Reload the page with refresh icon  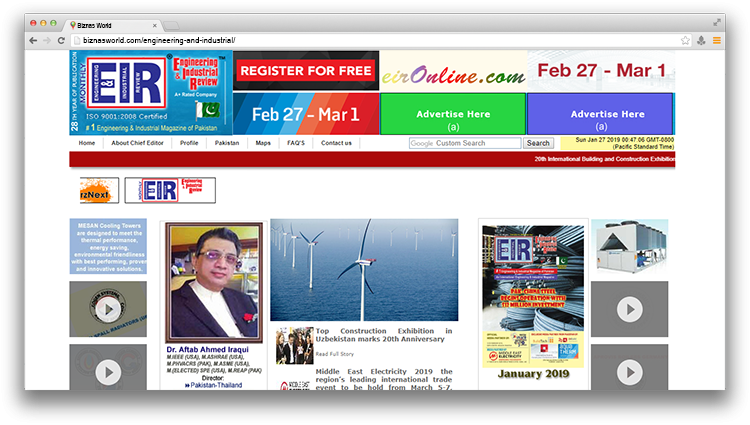click(x=62, y=40)
